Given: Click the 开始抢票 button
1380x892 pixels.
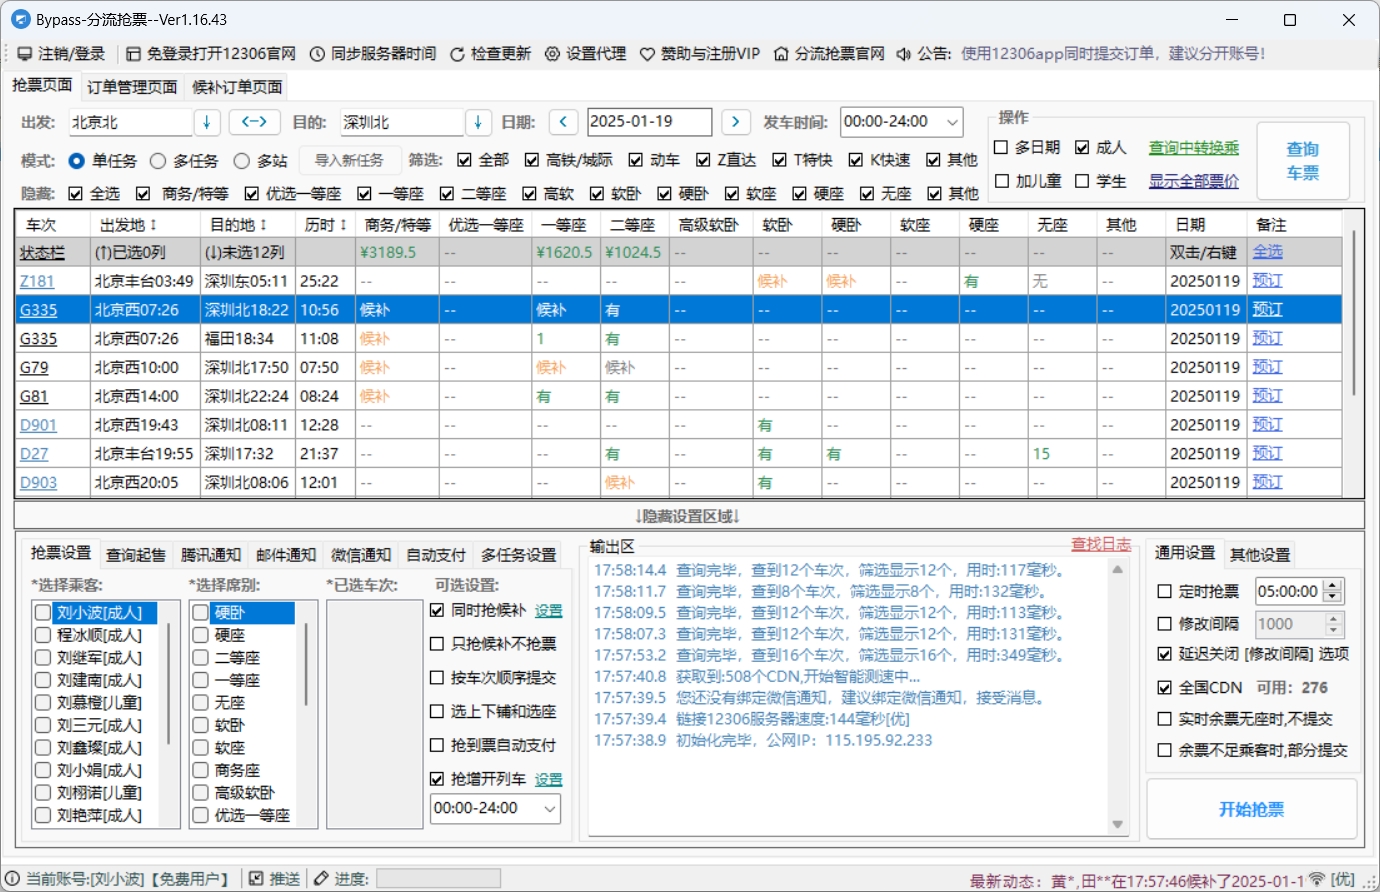Looking at the screenshot, I should [1250, 809].
